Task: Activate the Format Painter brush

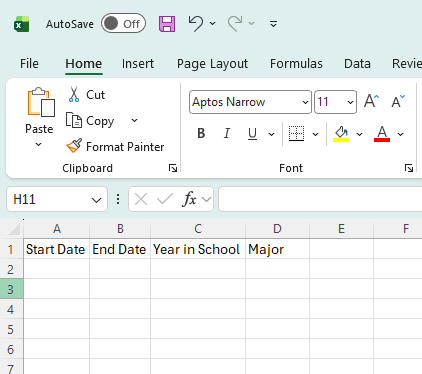Action: point(115,147)
